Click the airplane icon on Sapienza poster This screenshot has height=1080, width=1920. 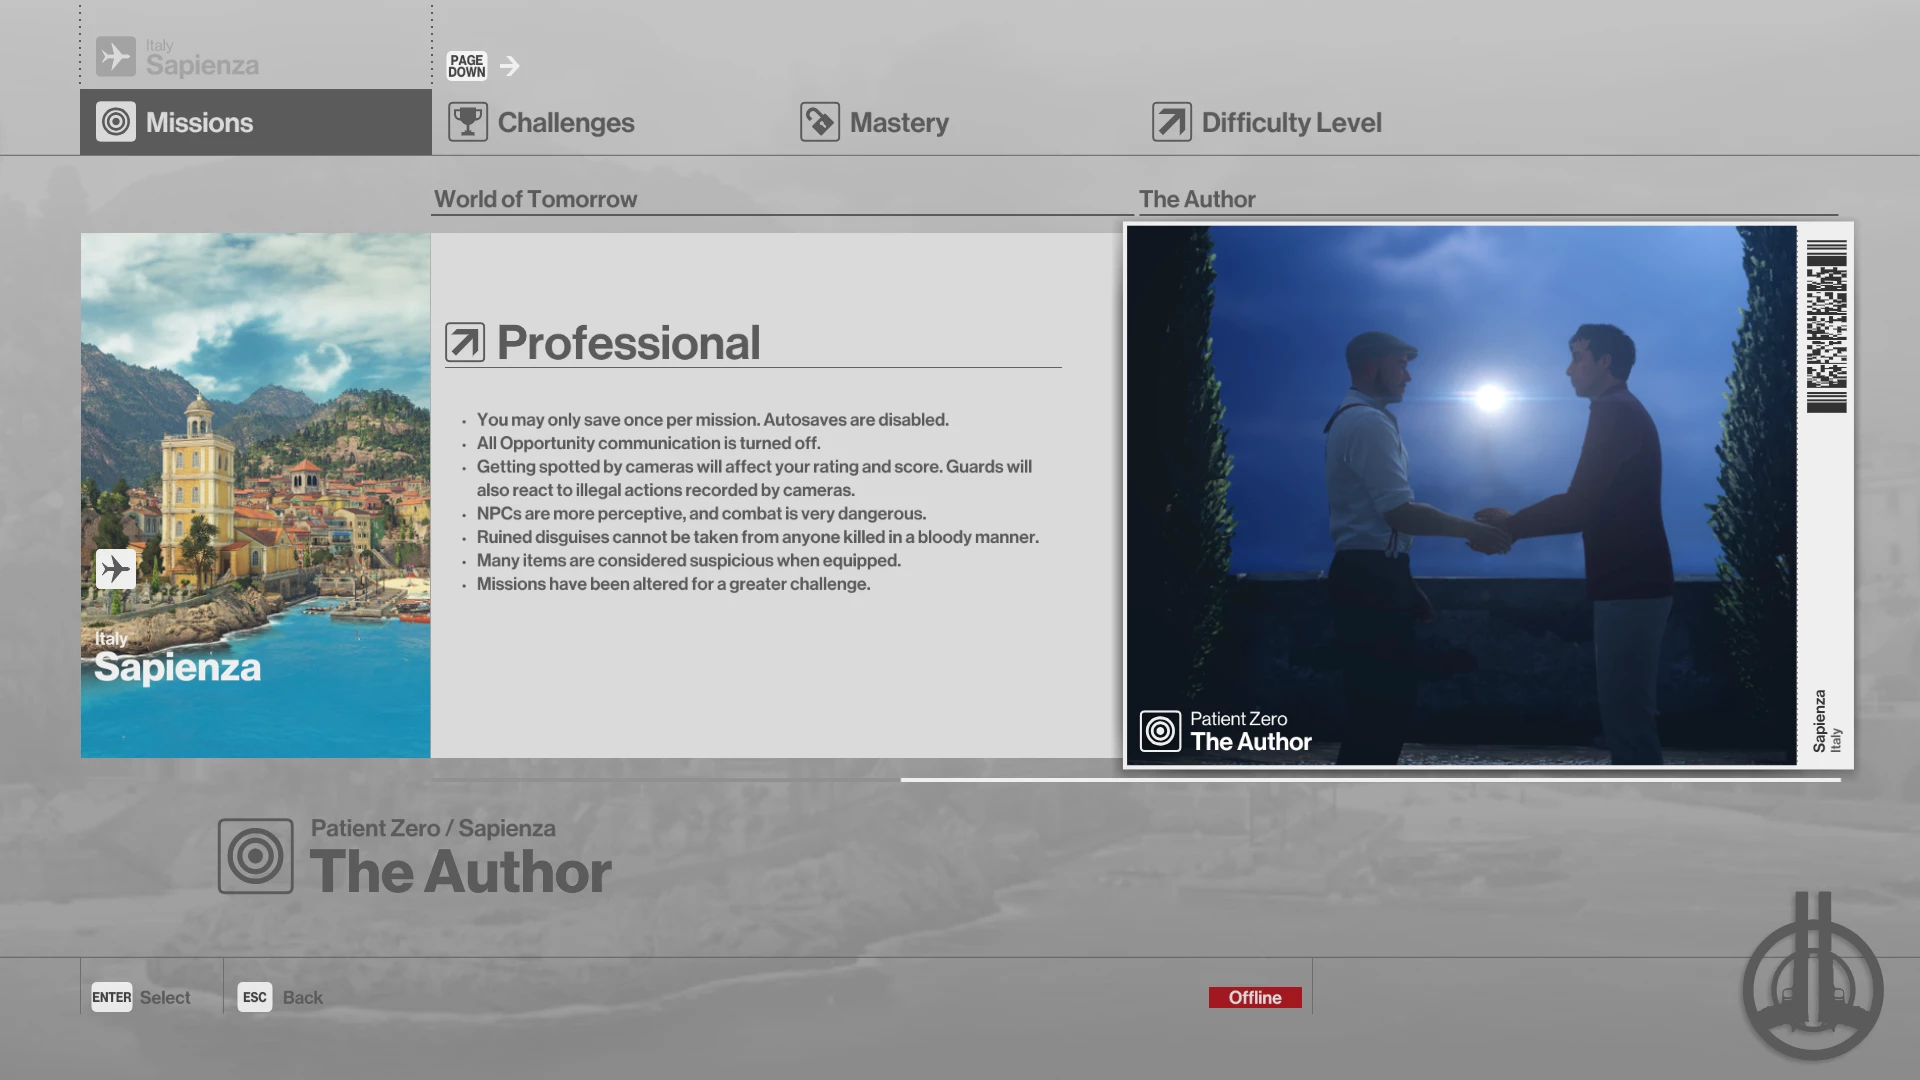point(116,569)
